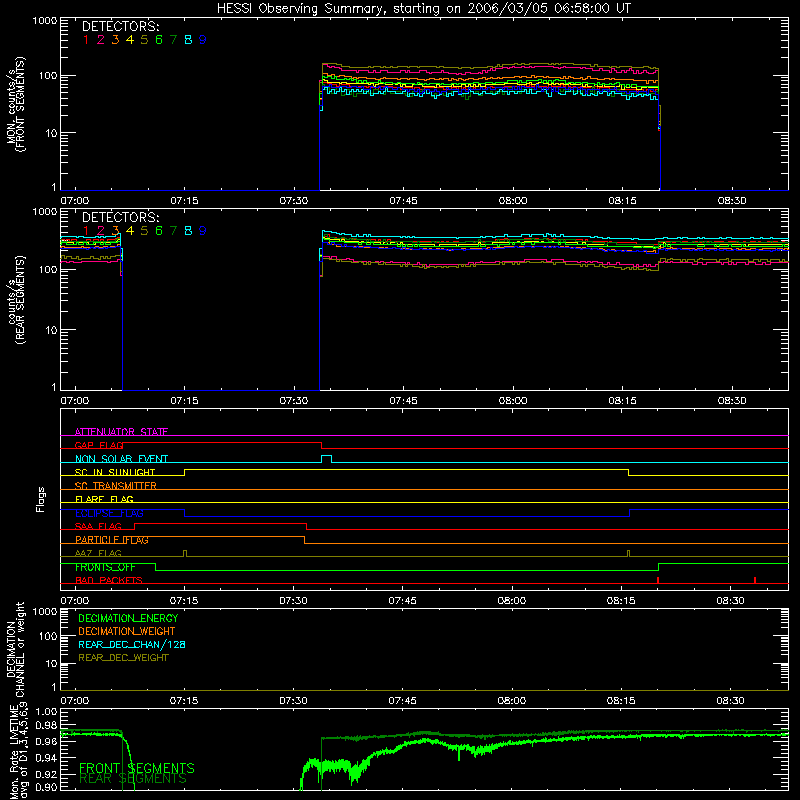Click dark green detector 7 in front segments legend
This screenshot has height=800, width=800.
pyautogui.click(x=173, y=40)
